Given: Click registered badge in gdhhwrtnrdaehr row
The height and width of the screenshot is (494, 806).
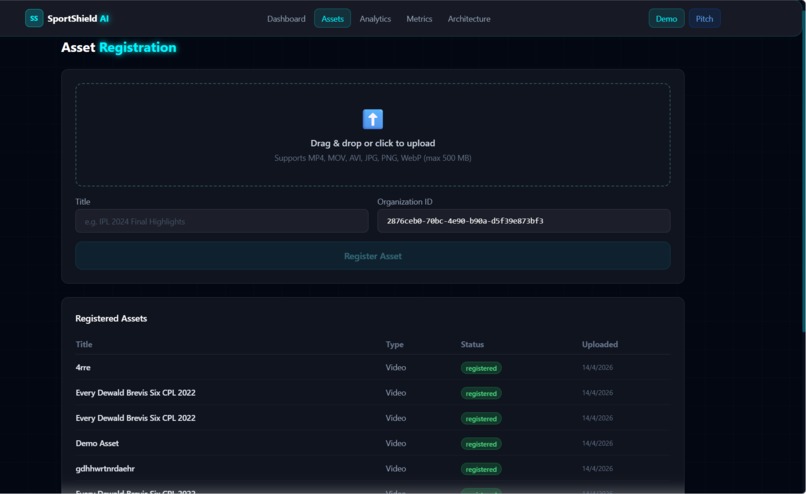Looking at the screenshot, I should (481, 469).
